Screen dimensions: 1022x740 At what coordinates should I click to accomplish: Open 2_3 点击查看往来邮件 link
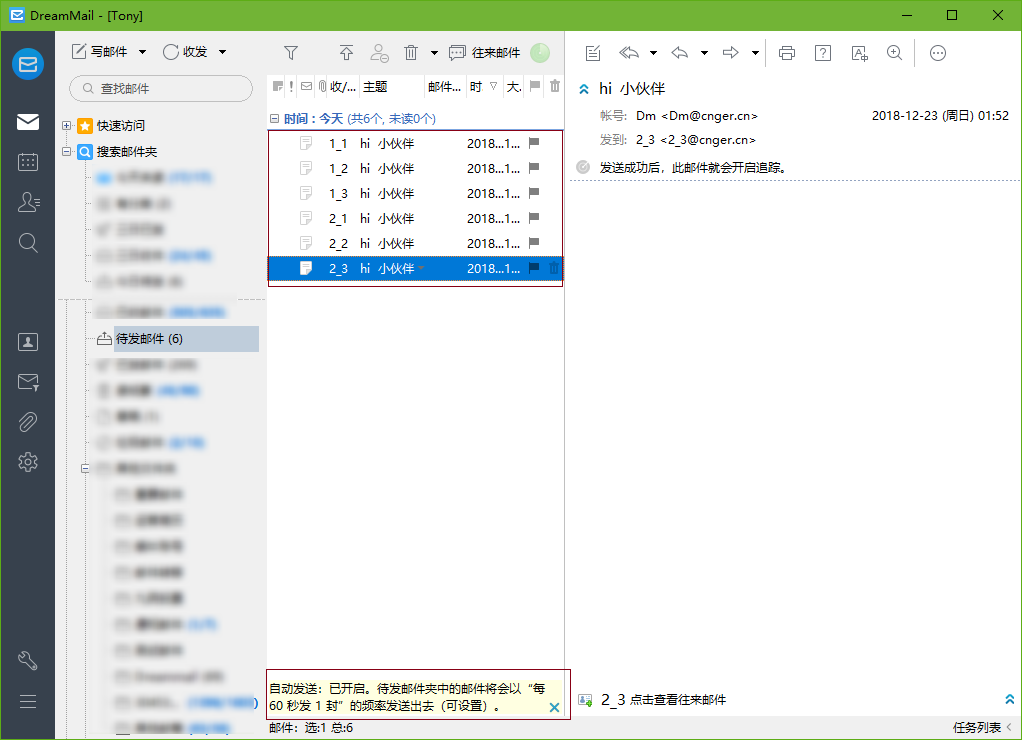coord(663,700)
